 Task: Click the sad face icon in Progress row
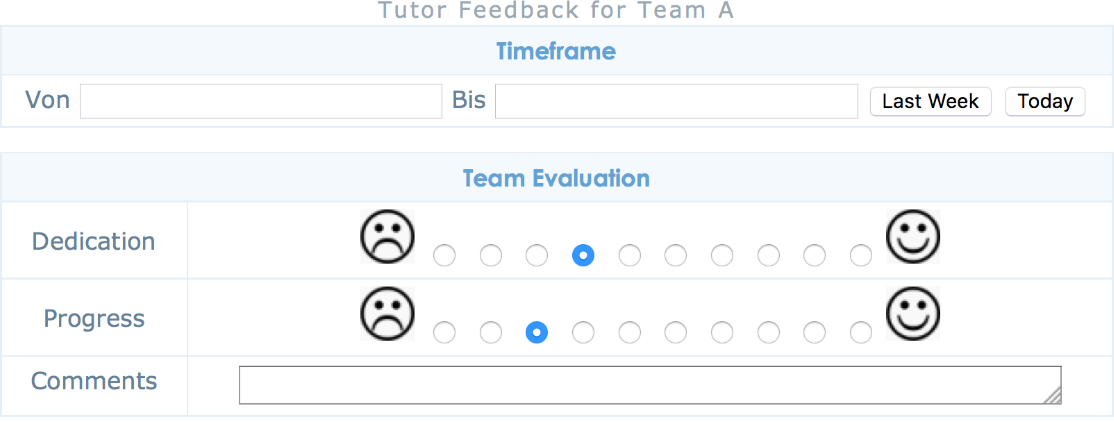[x=387, y=313]
